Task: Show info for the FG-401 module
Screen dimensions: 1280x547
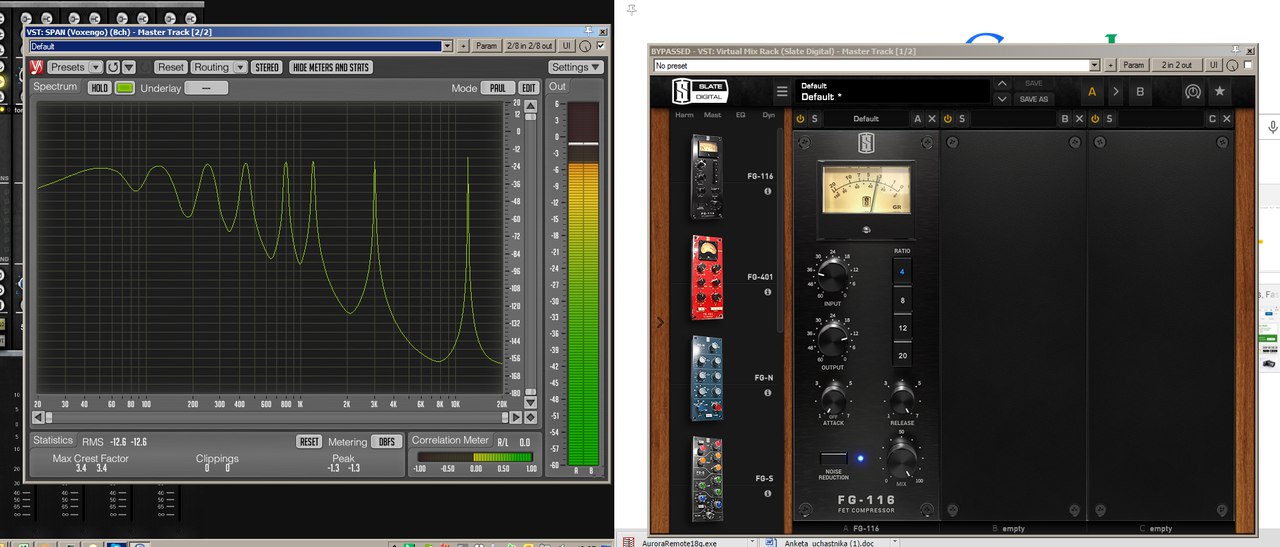Action: click(x=768, y=292)
